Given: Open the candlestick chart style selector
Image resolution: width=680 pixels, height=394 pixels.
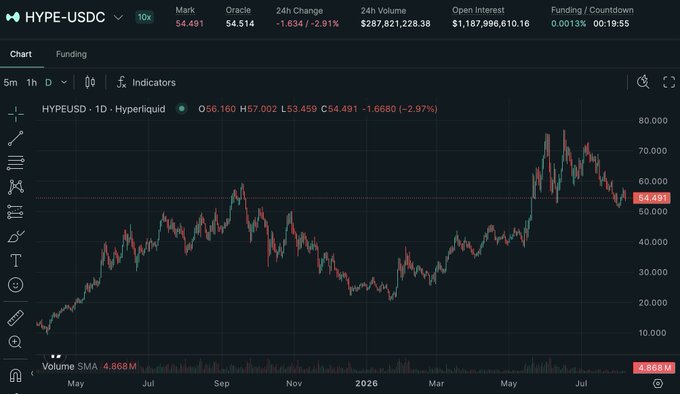Looking at the screenshot, I should pyautogui.click(x=90, y=82).
